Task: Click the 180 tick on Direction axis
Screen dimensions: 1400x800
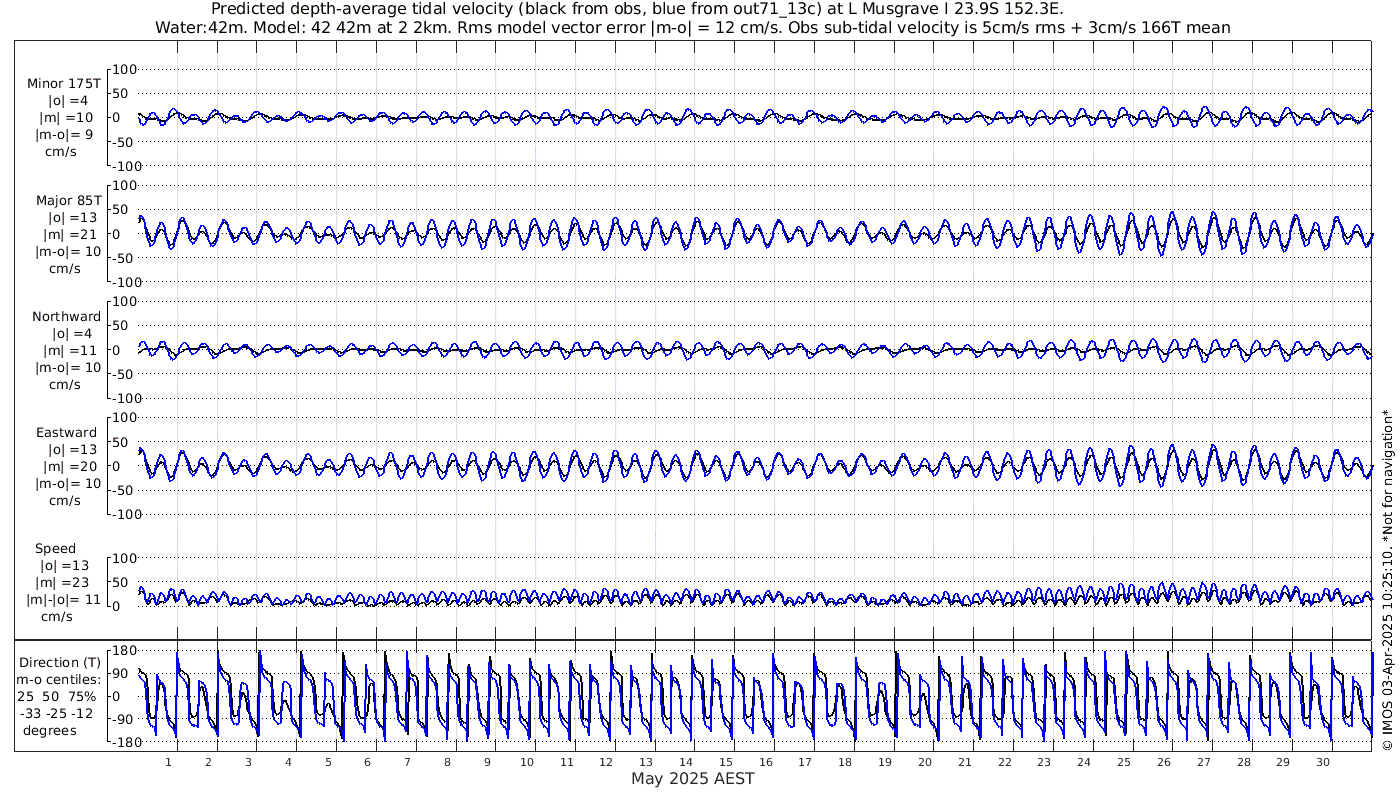Action: (x=123, y=650)
